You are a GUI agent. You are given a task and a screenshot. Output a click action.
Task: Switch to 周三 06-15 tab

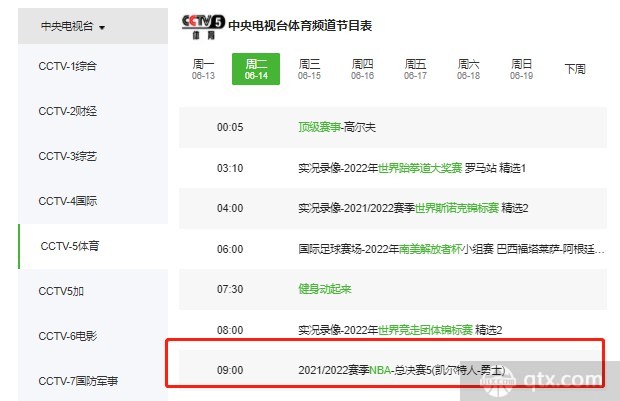click(x=309, y=69)
